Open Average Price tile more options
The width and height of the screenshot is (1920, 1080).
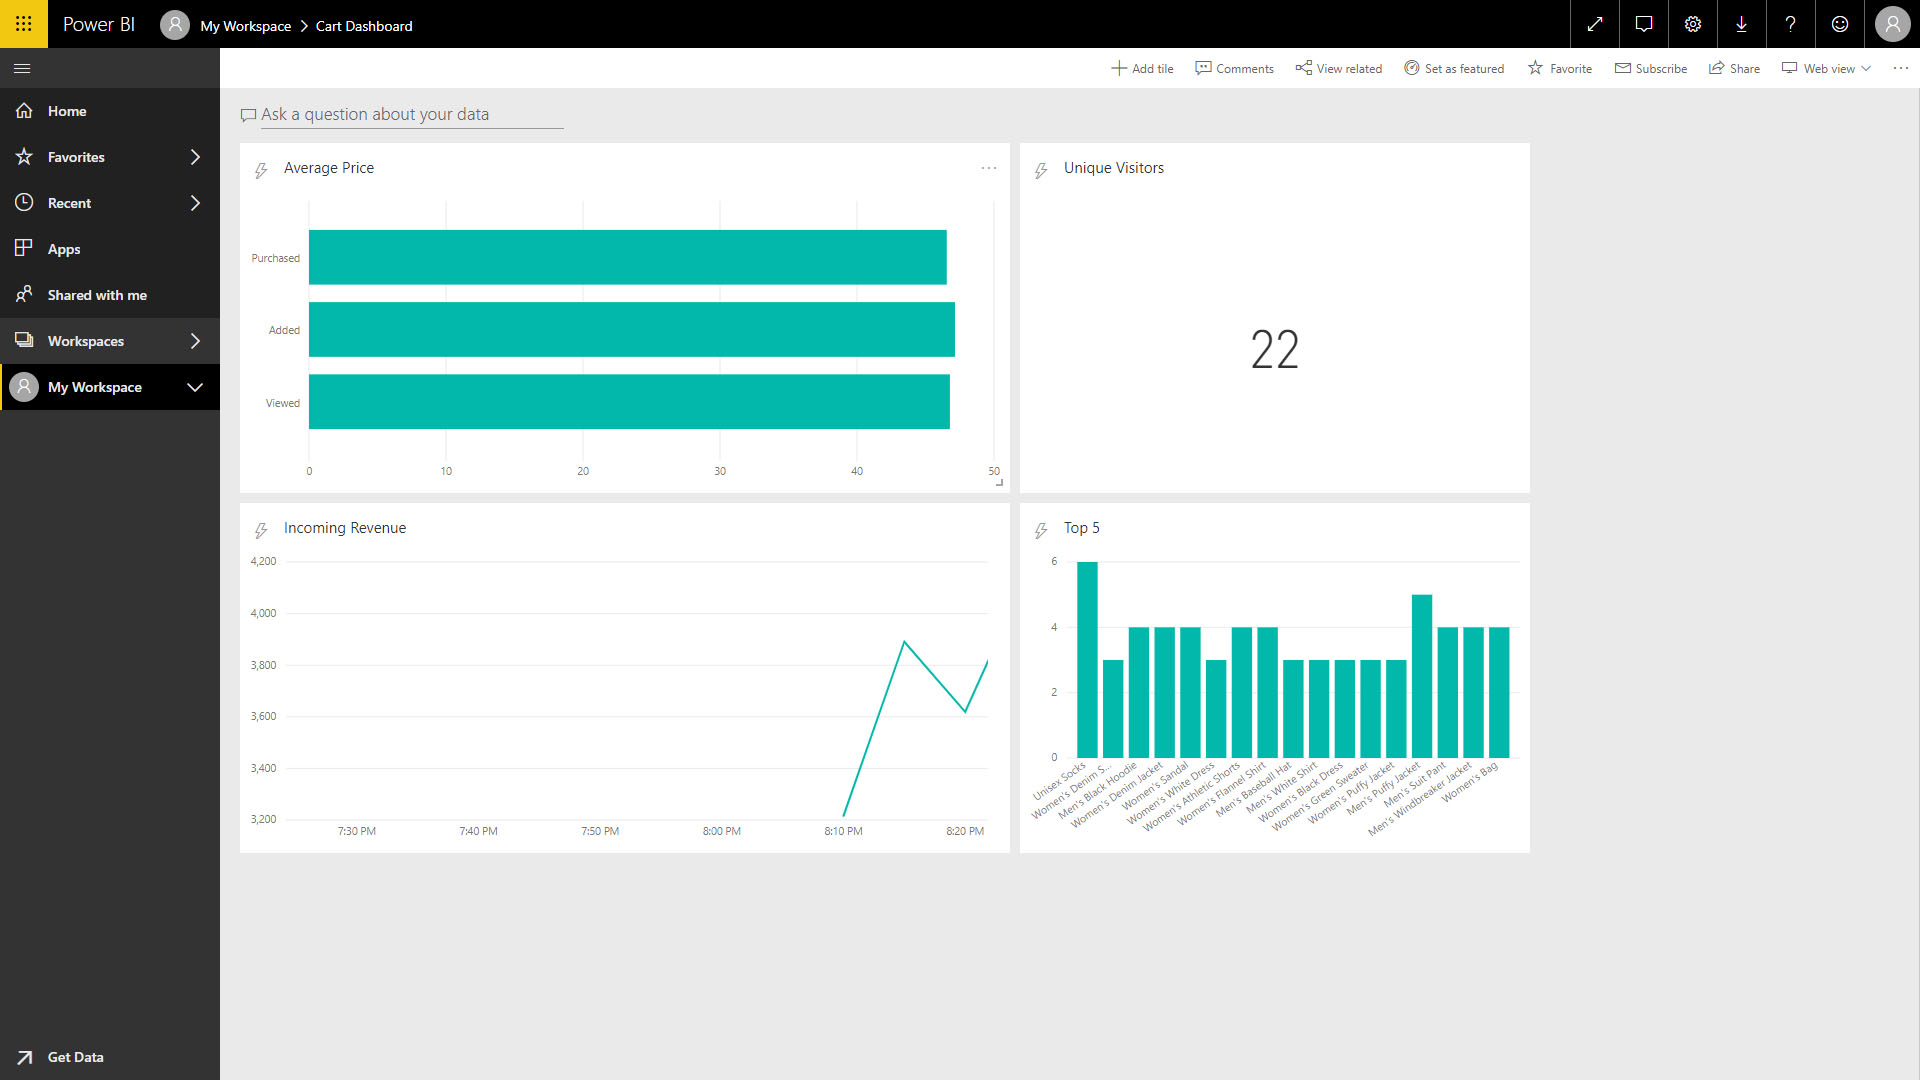point(989,168)
